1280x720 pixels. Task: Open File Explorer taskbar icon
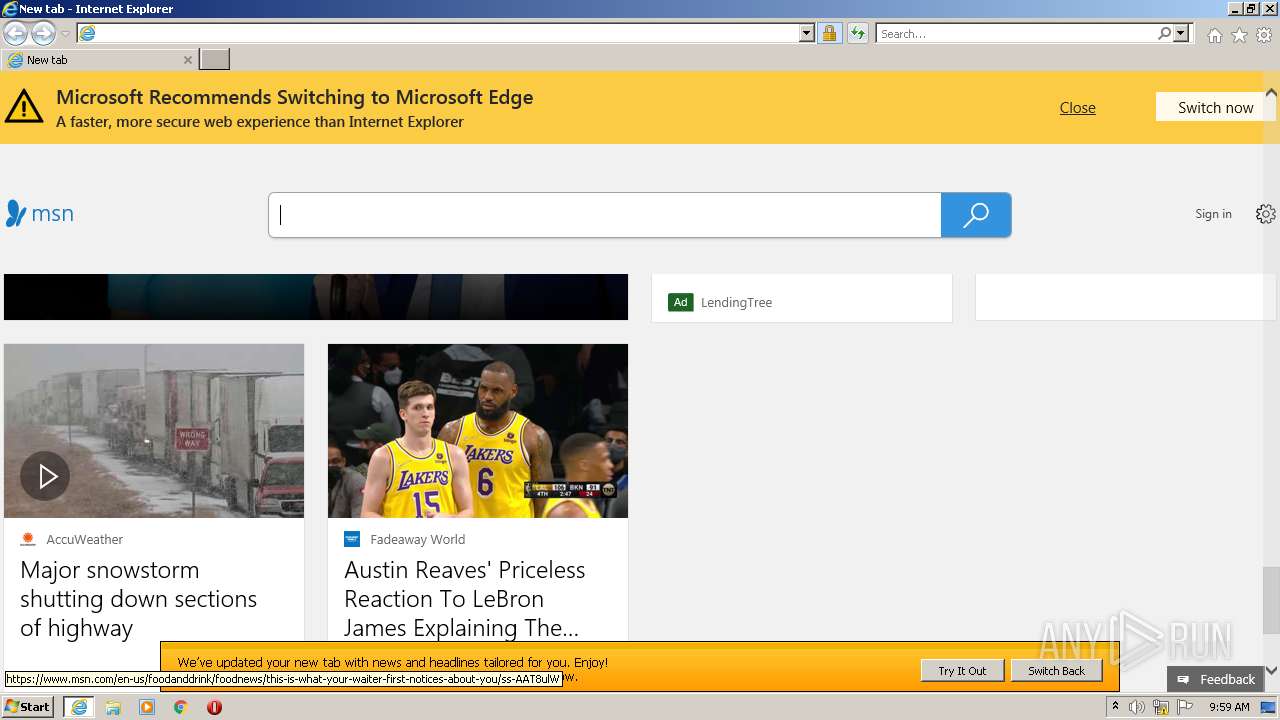(113, 707)
